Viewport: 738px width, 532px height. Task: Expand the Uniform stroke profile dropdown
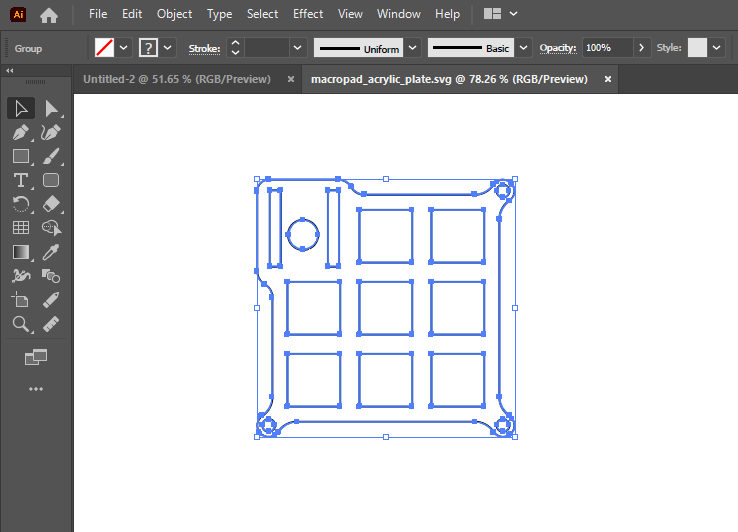[412, 48]
